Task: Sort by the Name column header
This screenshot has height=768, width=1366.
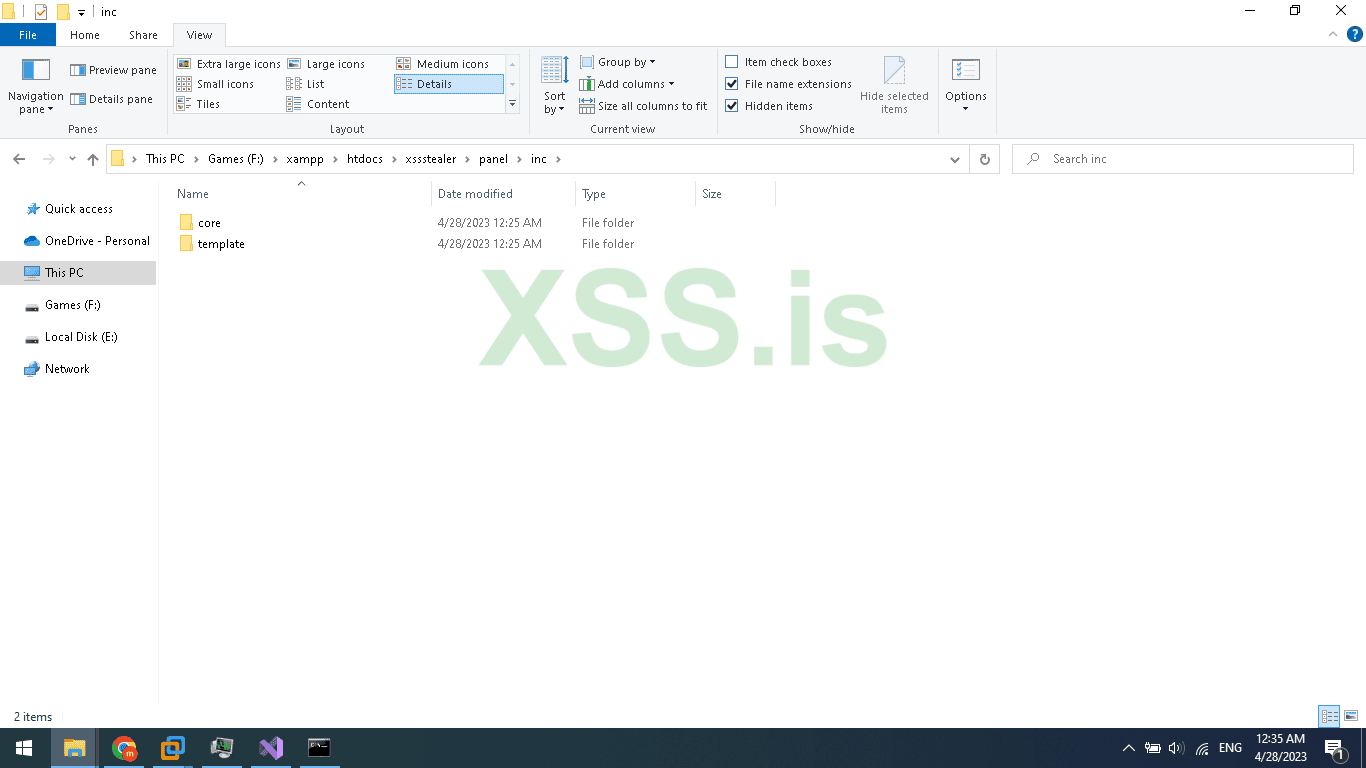Action: point(301,194)
